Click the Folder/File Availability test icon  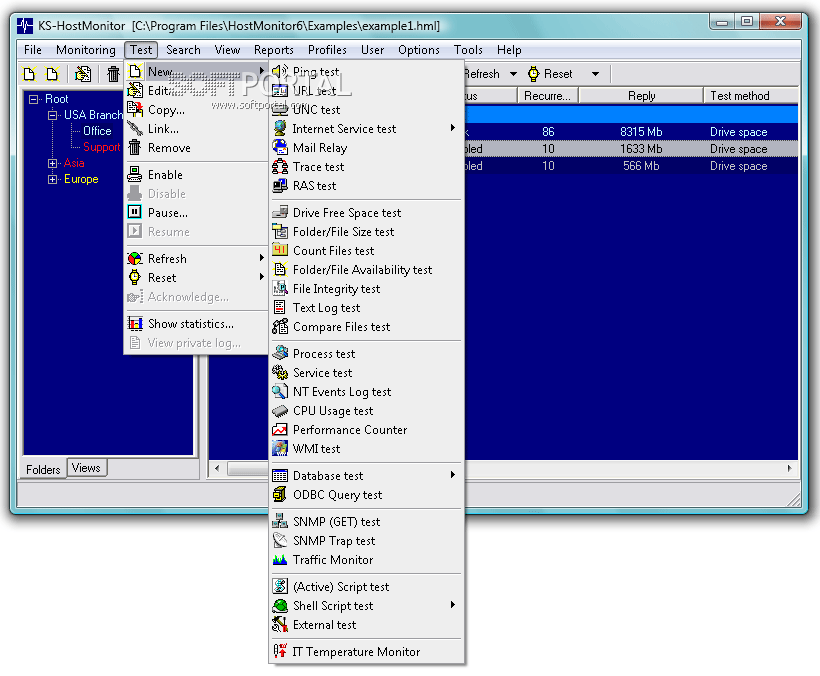click(x=280, y=269)
